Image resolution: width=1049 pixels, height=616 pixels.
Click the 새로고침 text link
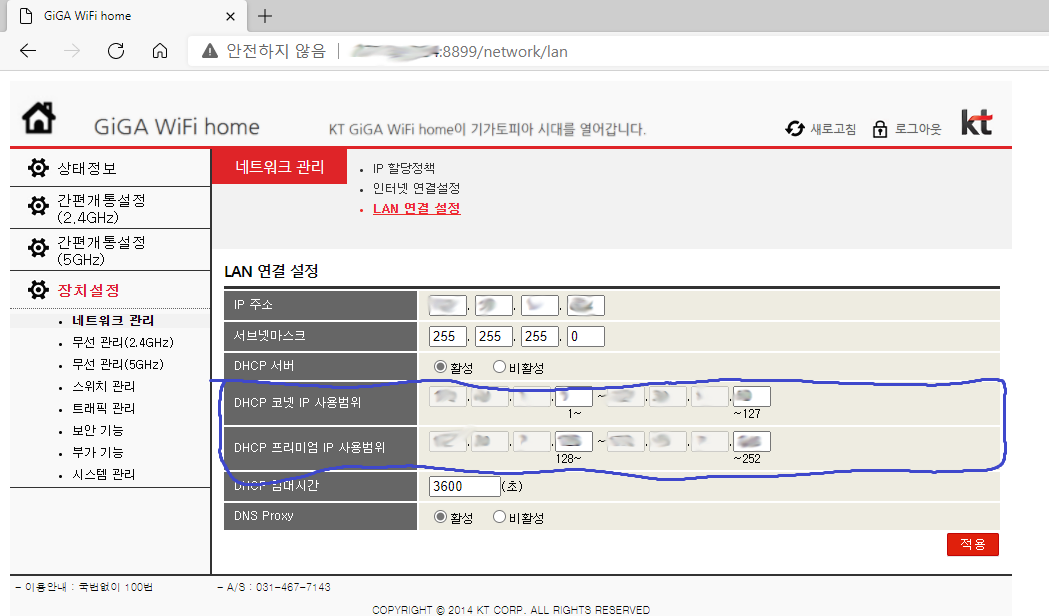[833, 129]
